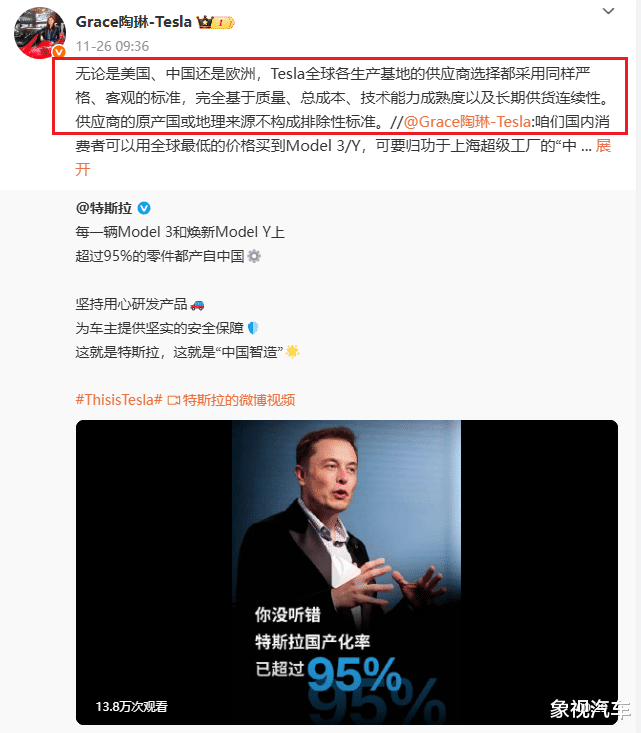Click the blue verified check beside 特斯拉

pyautogui.click(x=144, y=208)
